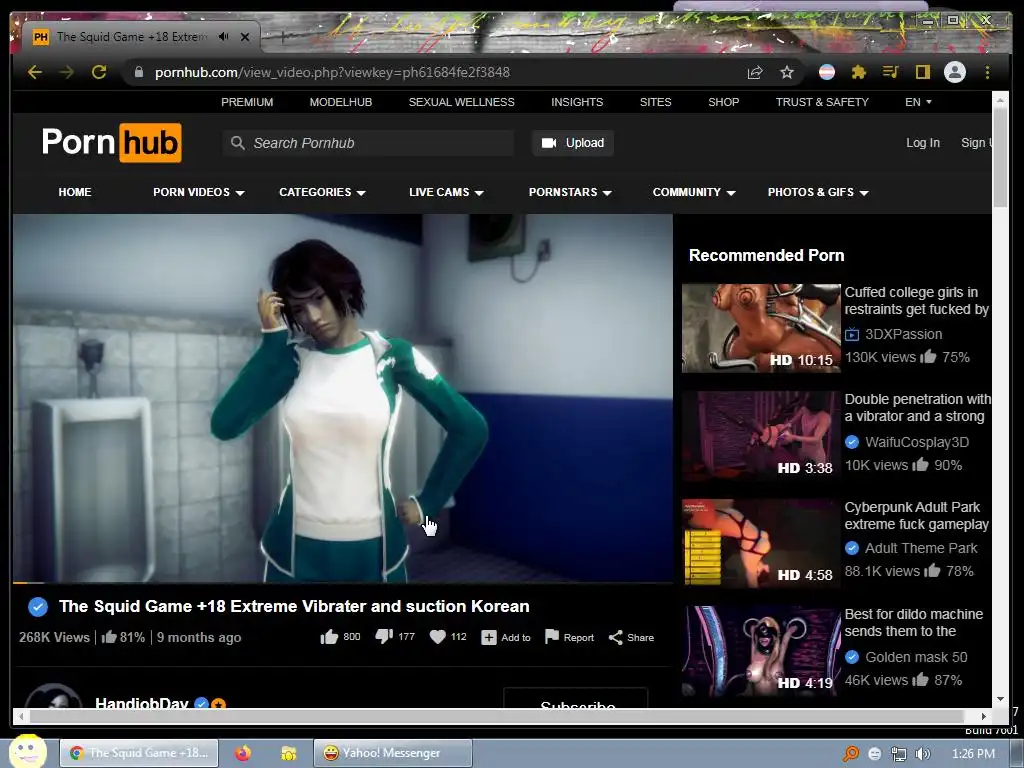The height and width of the screenshot is (768, 1024).
Task: Open the MODELHUB top menu link
Action: coord(341,102)
